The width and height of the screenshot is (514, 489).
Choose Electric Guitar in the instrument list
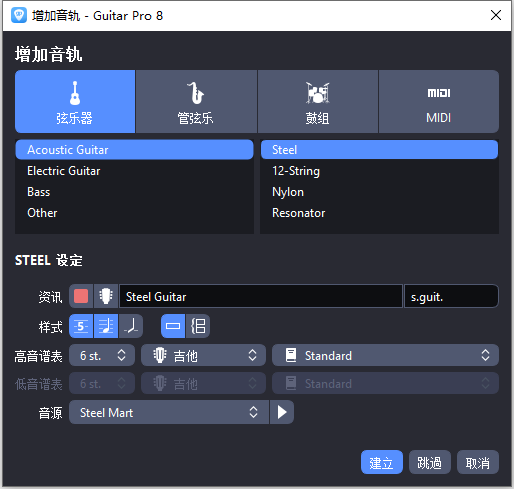[134, 171]
